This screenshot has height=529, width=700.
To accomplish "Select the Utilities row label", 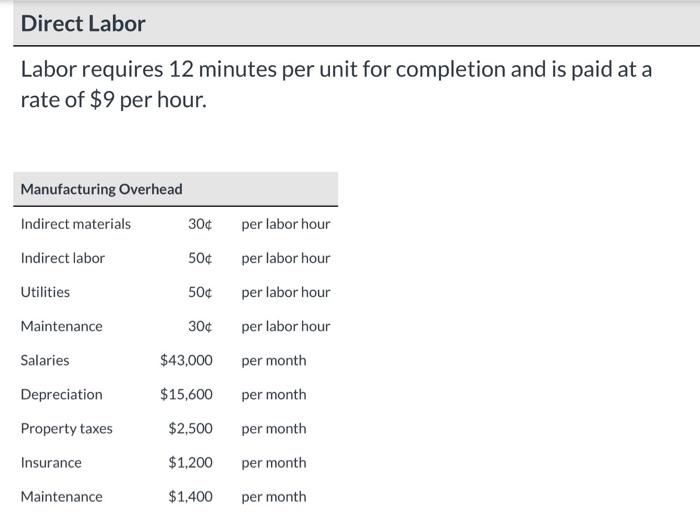I will tap(45, 292).
